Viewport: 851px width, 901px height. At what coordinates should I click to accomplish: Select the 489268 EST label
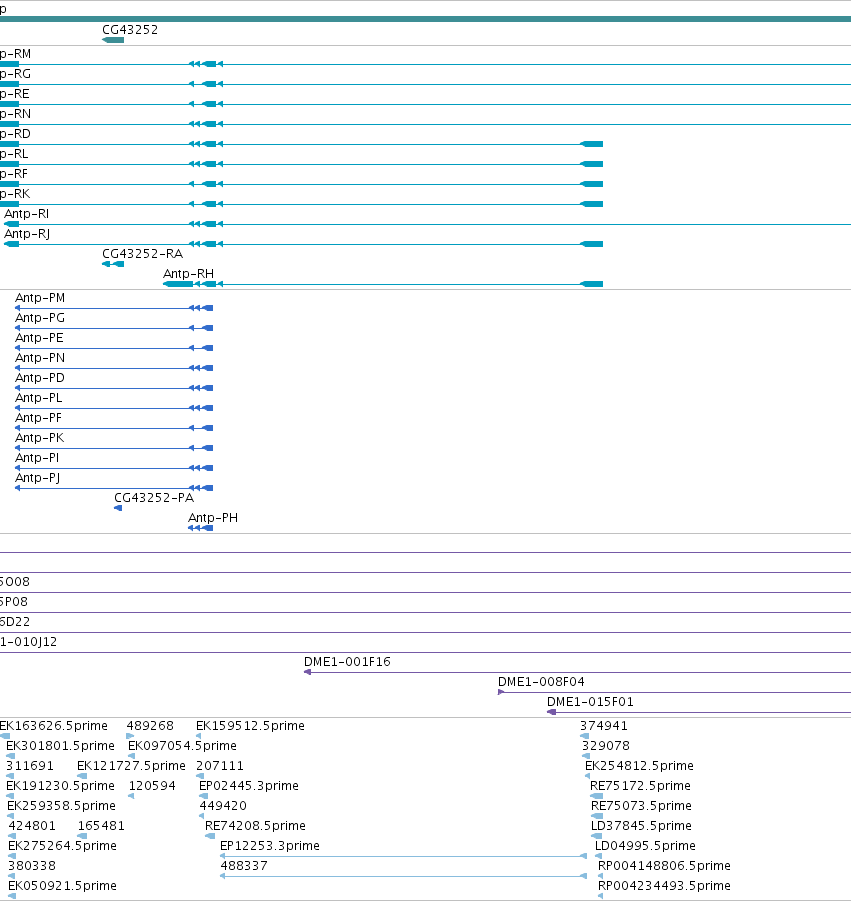pyautogui.click(x=150, y=726)
